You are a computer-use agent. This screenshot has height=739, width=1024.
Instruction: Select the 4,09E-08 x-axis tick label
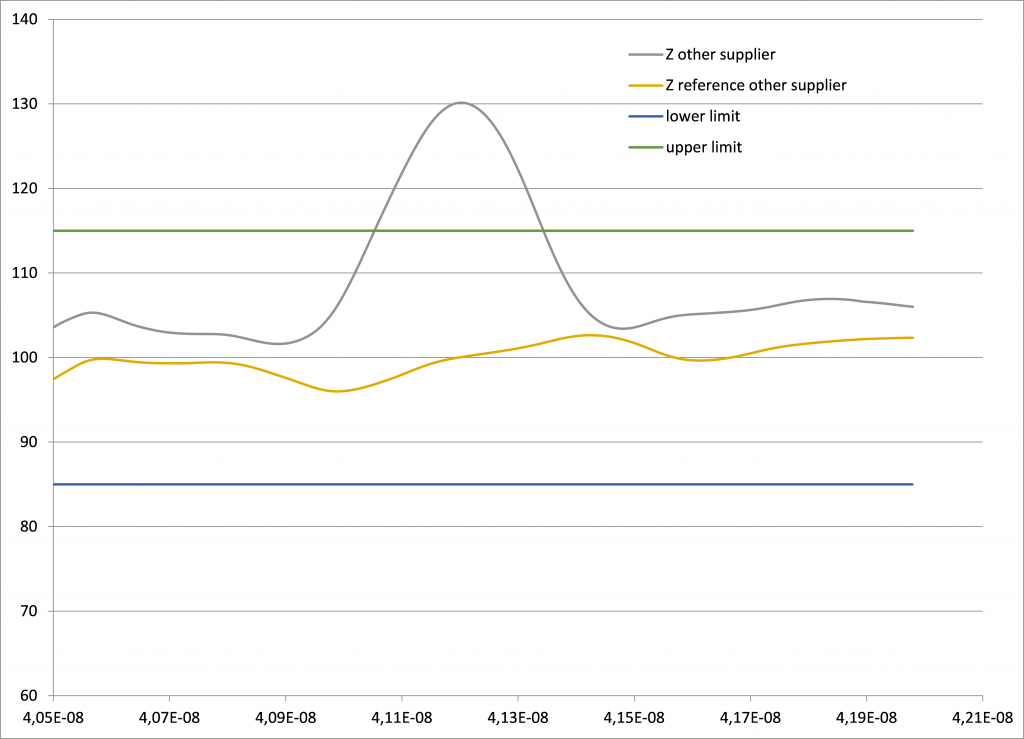click(x=285, y=717)
